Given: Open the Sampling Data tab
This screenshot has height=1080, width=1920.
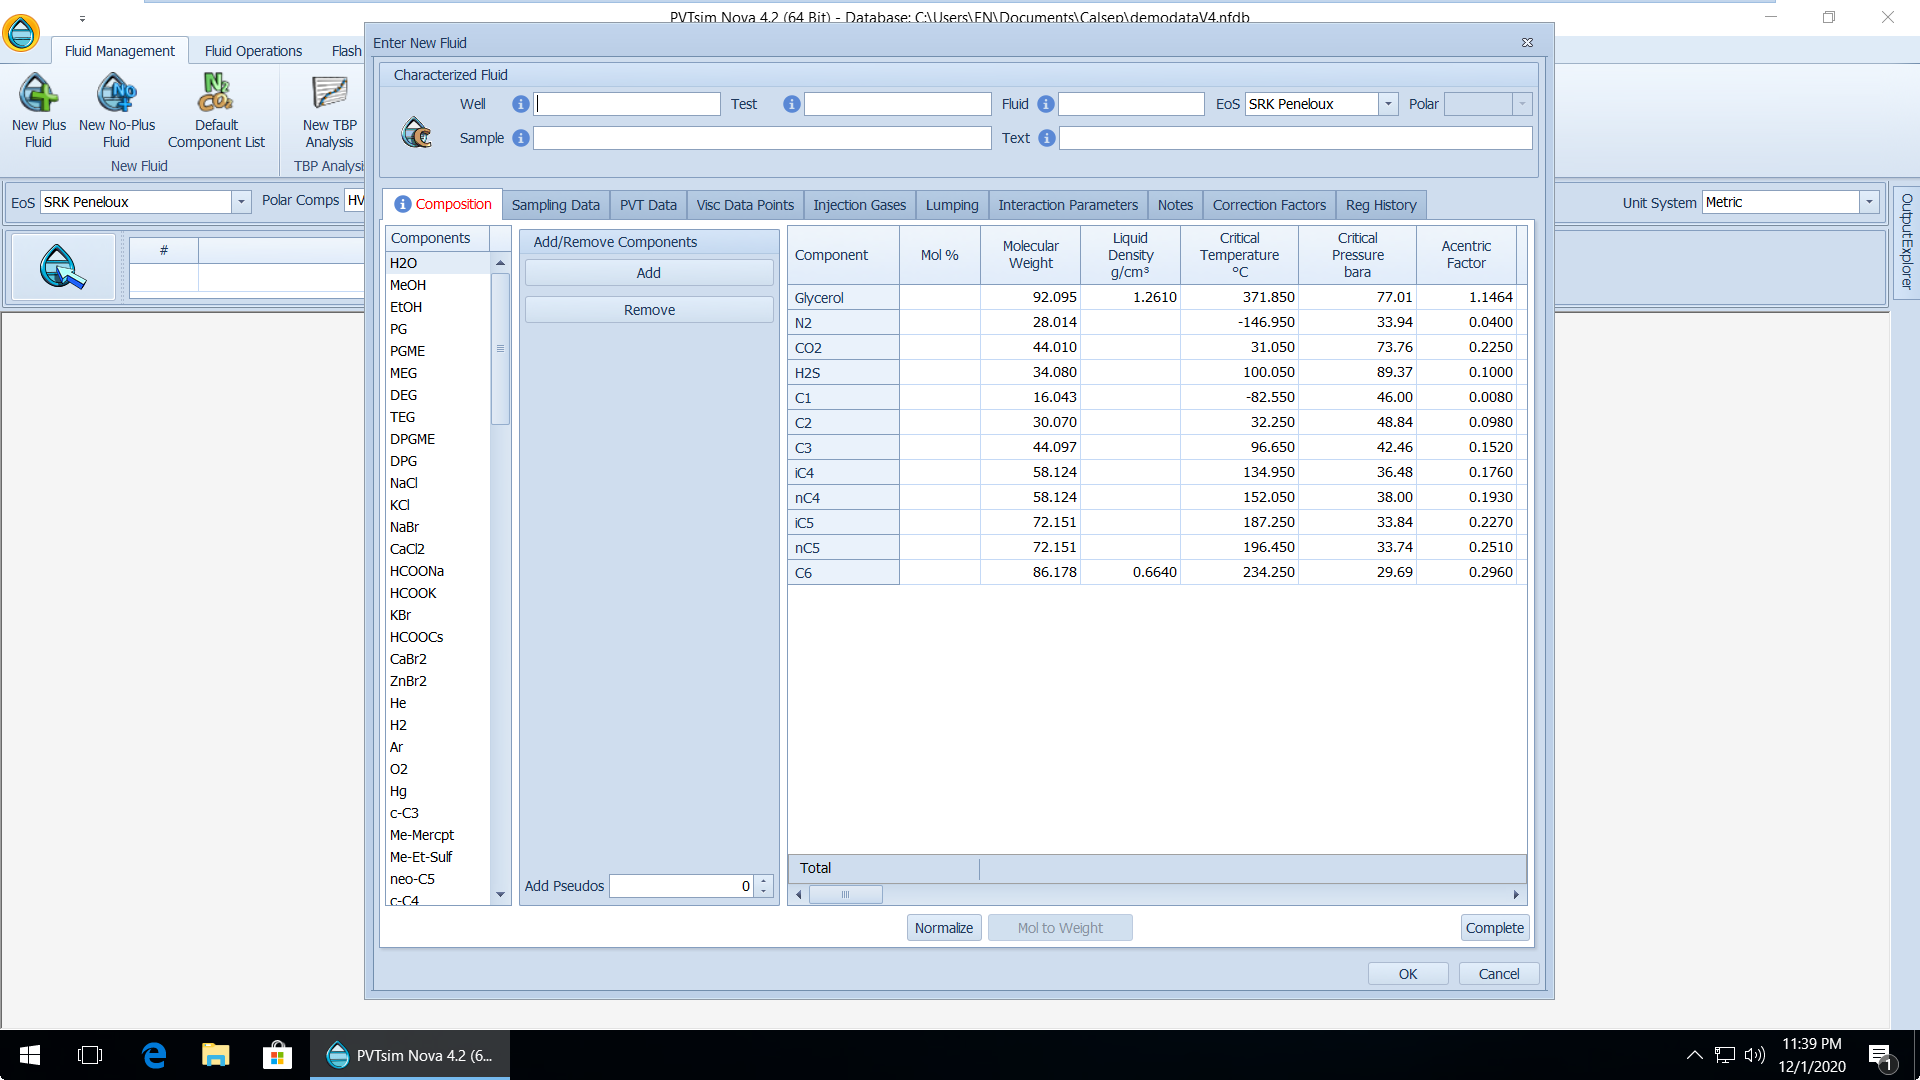Looking at the screenshot, I should tap(555, 205).
